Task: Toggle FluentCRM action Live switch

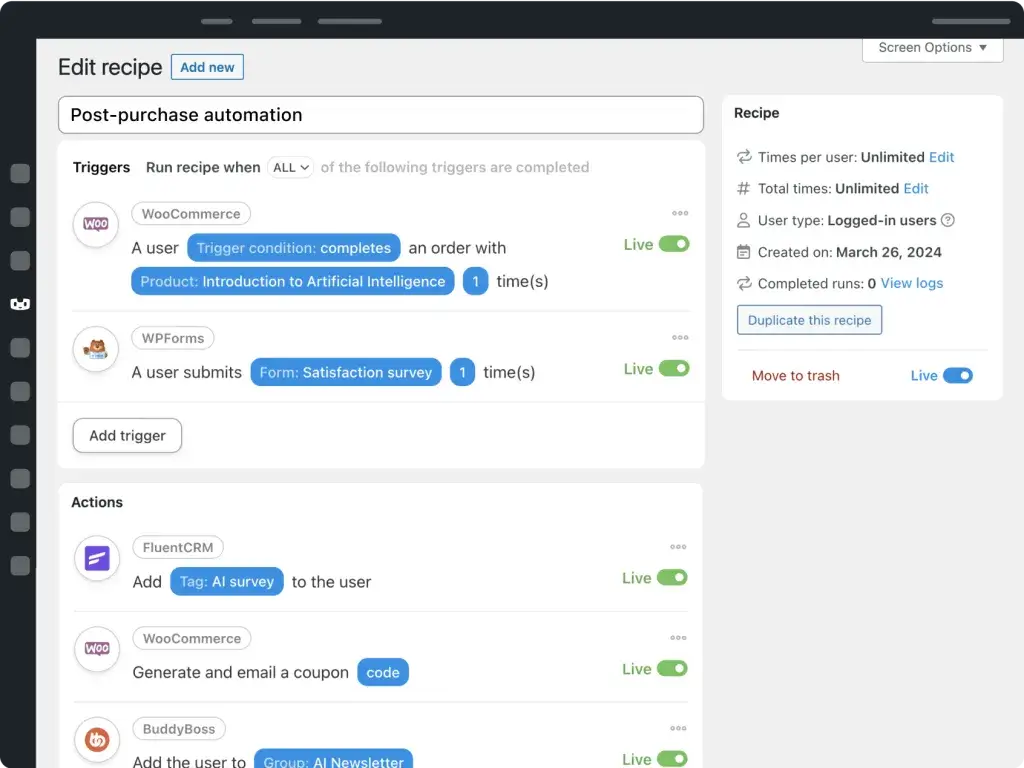Action: coord(672,577)
